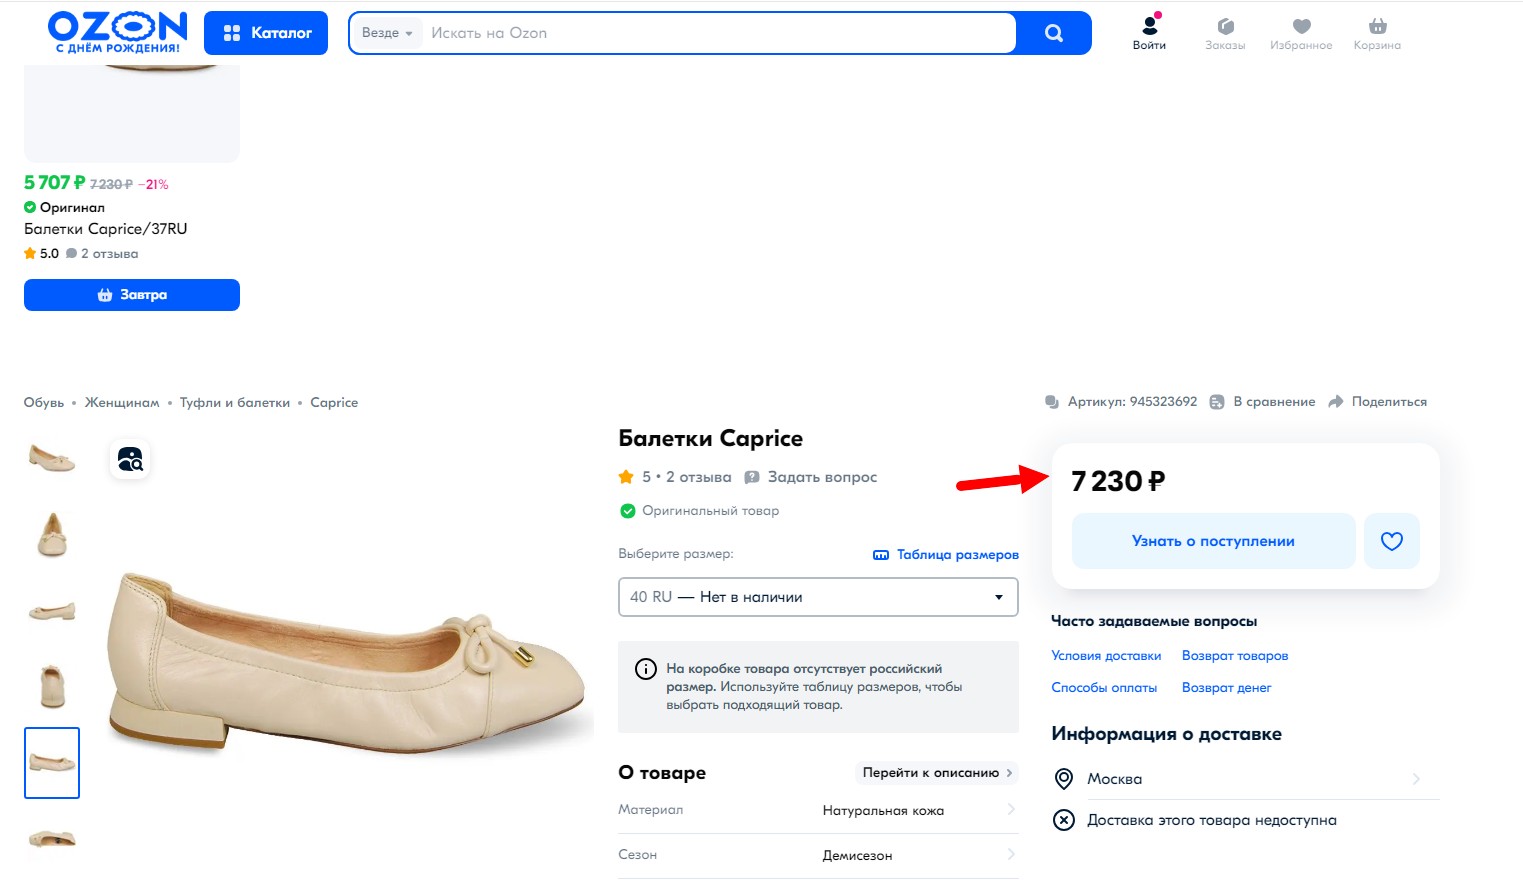
Task: Open Условия доставки link
Action: (1106, 656)
